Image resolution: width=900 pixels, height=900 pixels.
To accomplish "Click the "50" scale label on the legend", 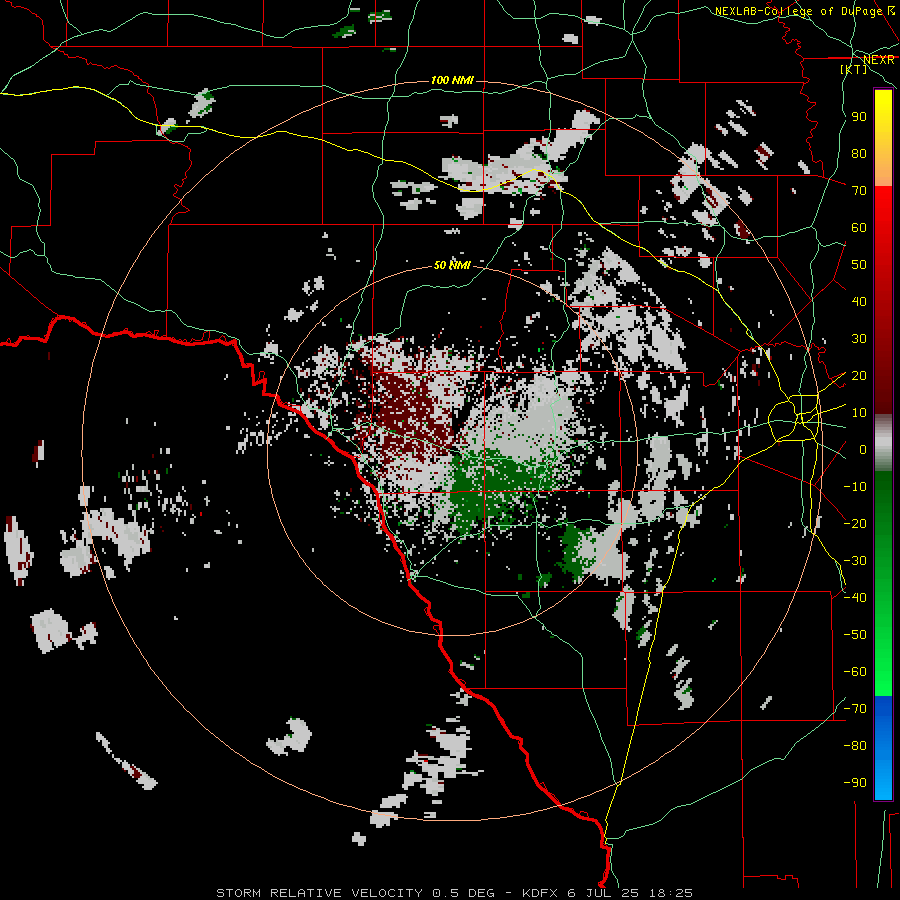I will coord(859,265).
